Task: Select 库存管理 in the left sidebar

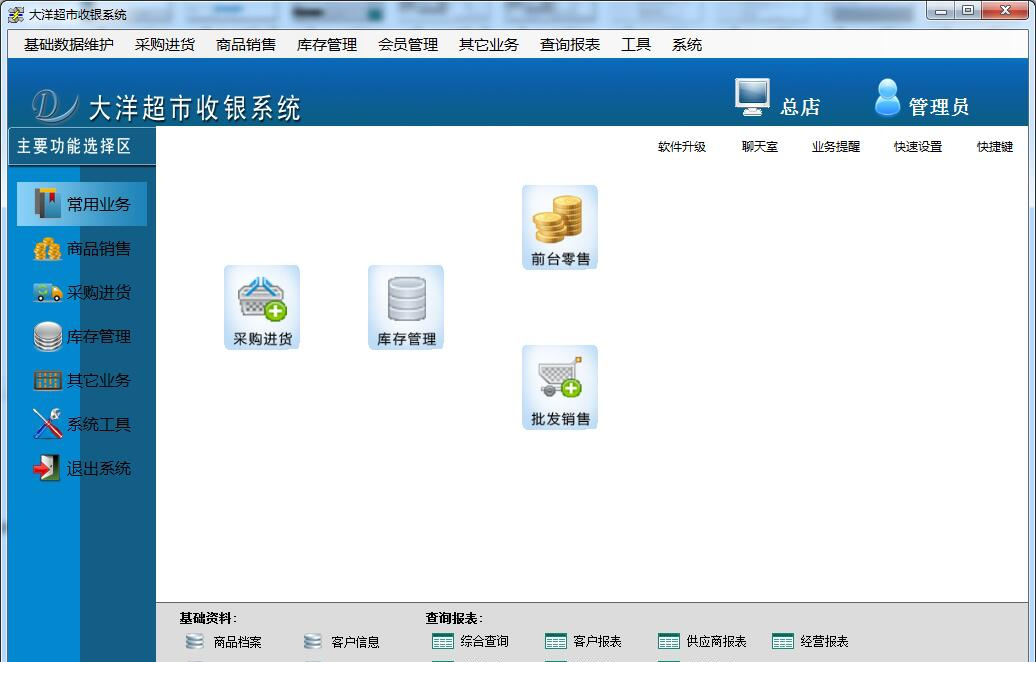Action: click(82, 336)
